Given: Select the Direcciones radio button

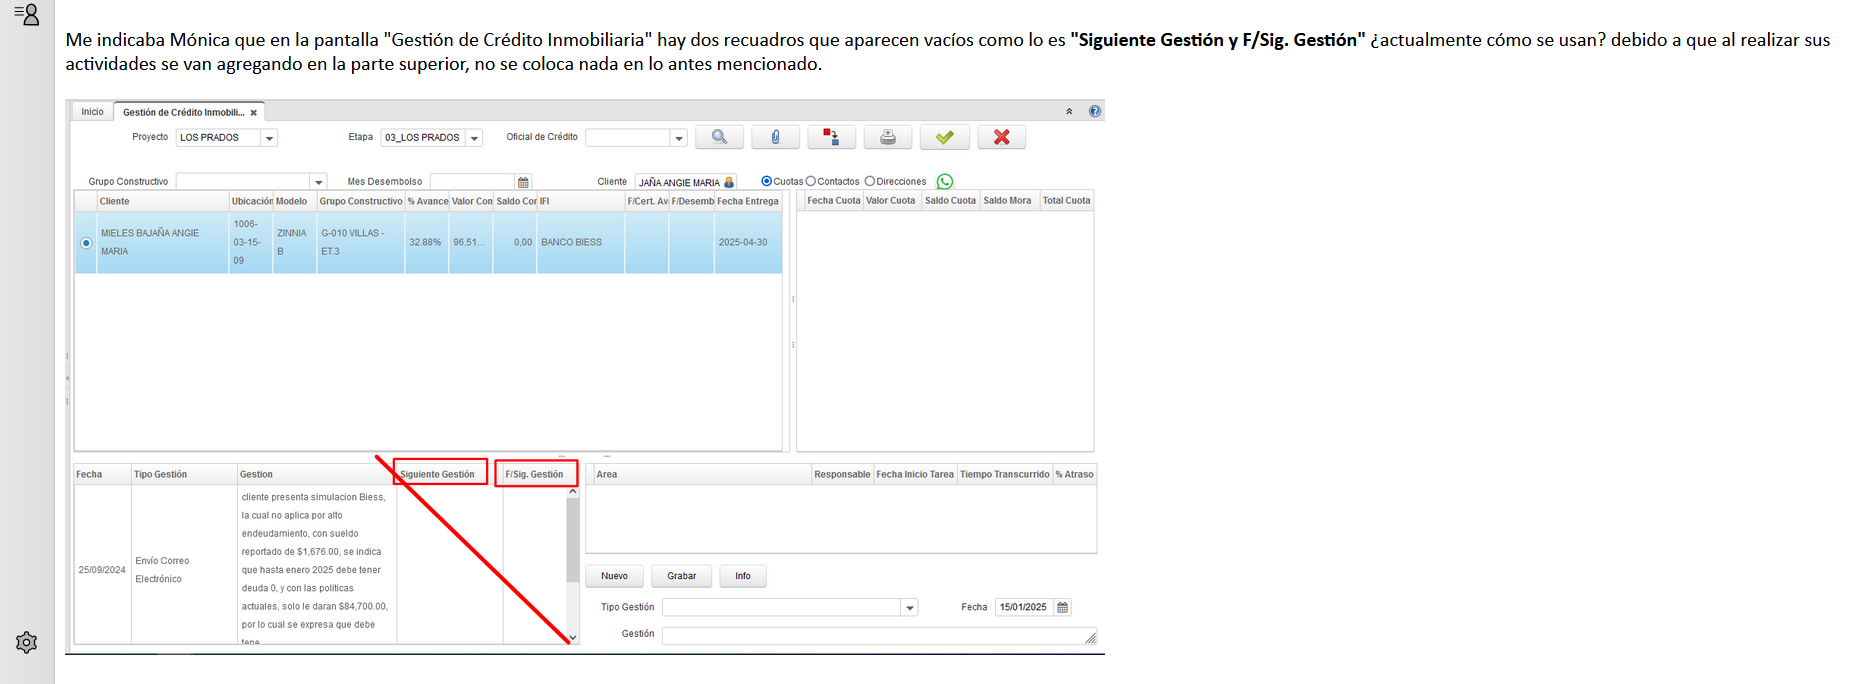Looking at the screenshot, I should (x=870, y=182).
